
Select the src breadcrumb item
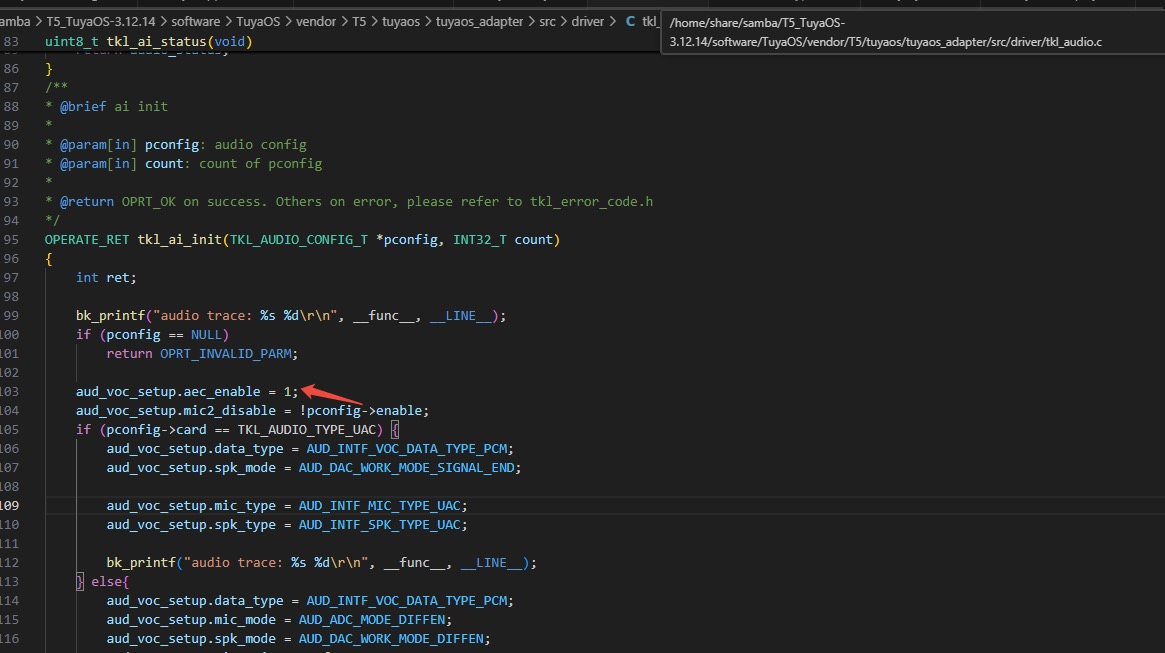pyautogui.click(x=547, y=21)
